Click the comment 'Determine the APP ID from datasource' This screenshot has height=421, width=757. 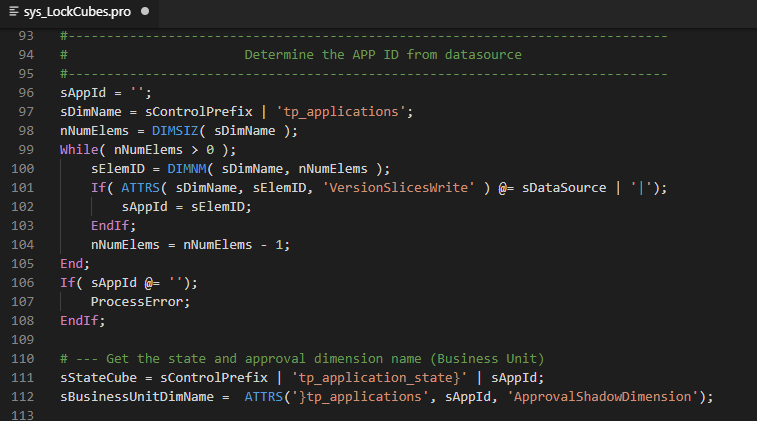(x=383, y=55)
